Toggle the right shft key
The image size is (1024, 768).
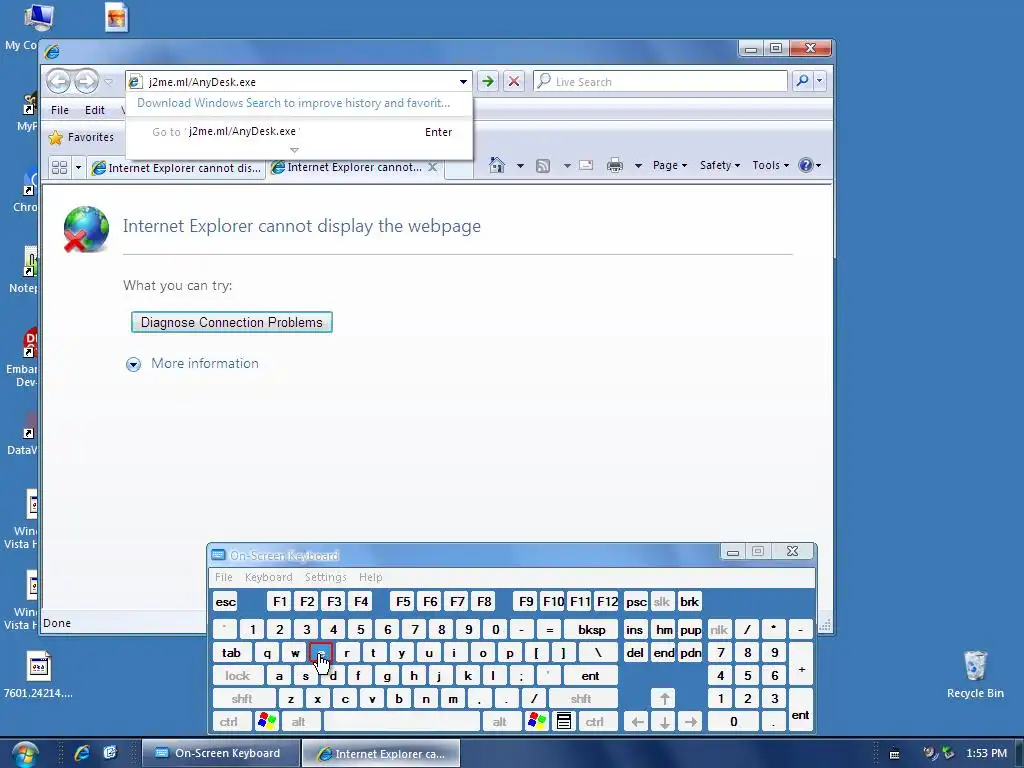click(581, 699)
